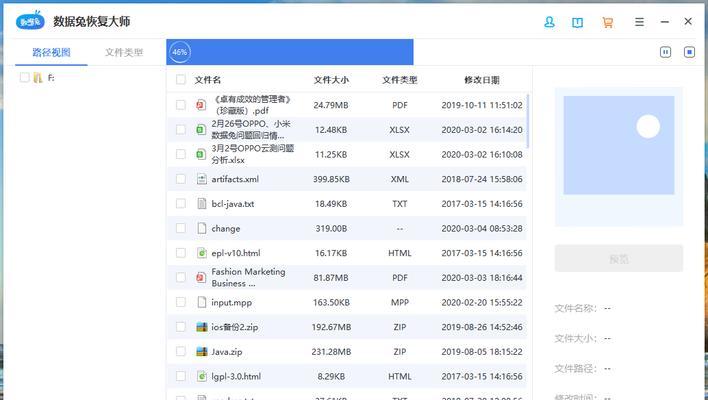This screenshot has width=708, height=400.
Task: Click the disabled 预览 preview button
Action: (619, 259)
